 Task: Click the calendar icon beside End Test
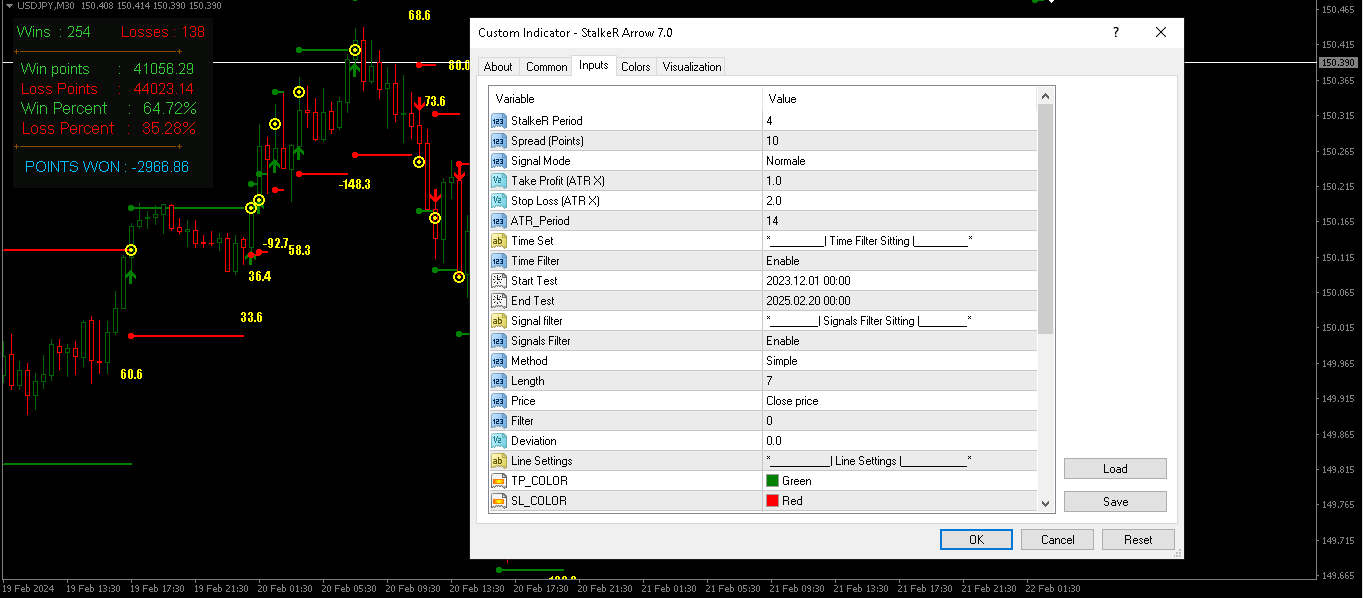point(498,300)
